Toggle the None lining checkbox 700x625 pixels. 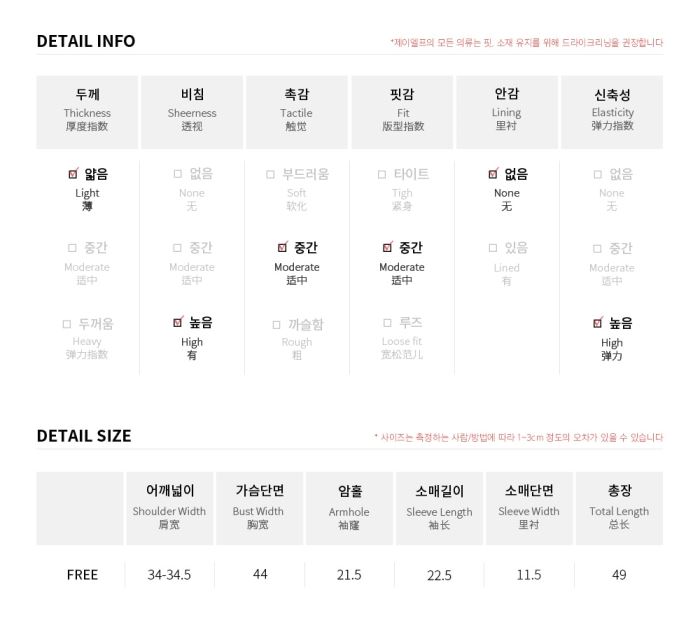tap(493, 174)
